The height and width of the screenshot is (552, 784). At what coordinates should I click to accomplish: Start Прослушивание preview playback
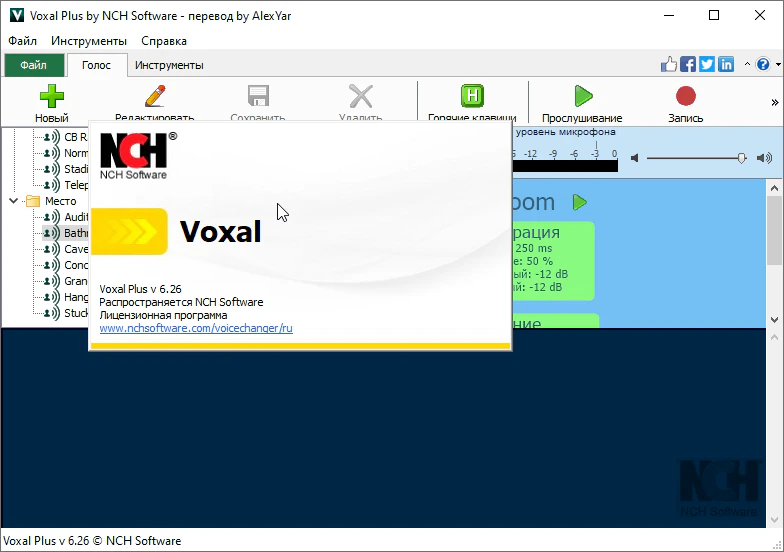point(582,97)
